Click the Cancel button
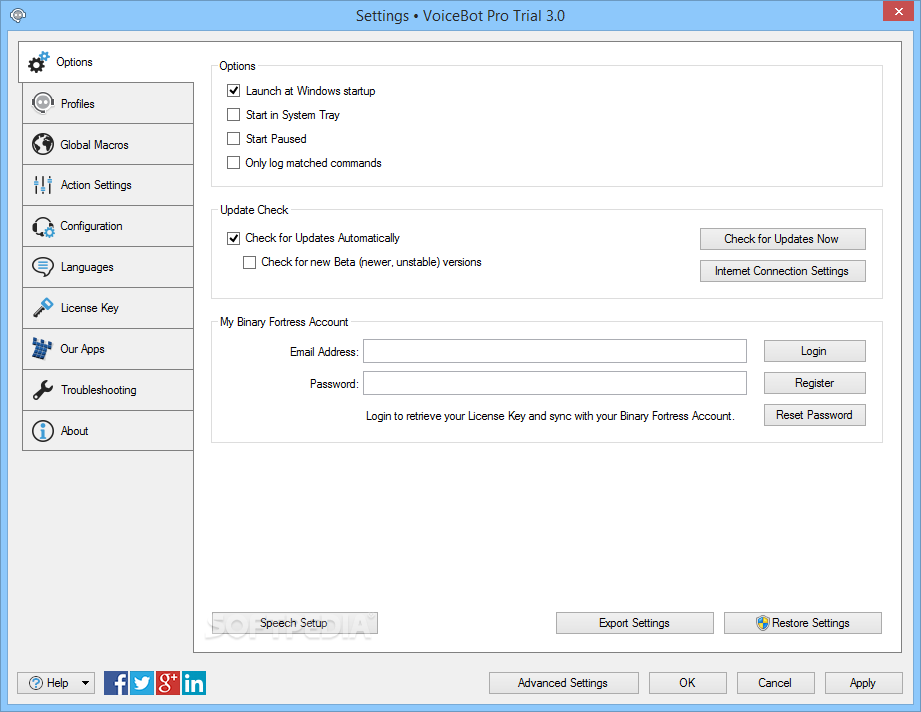This screenshot has width=921, height=712. 775,683
